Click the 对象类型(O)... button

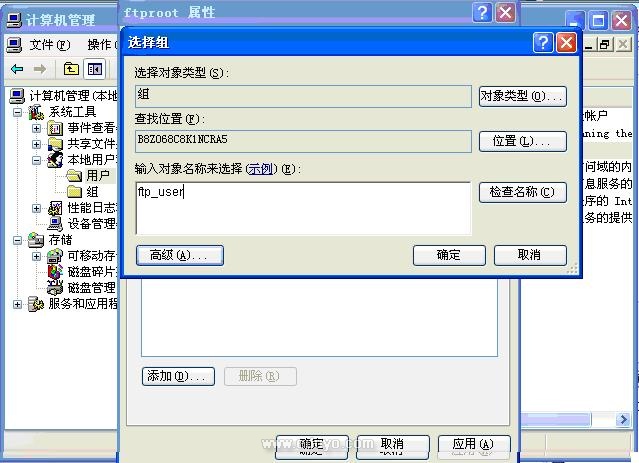pos(522,96)
